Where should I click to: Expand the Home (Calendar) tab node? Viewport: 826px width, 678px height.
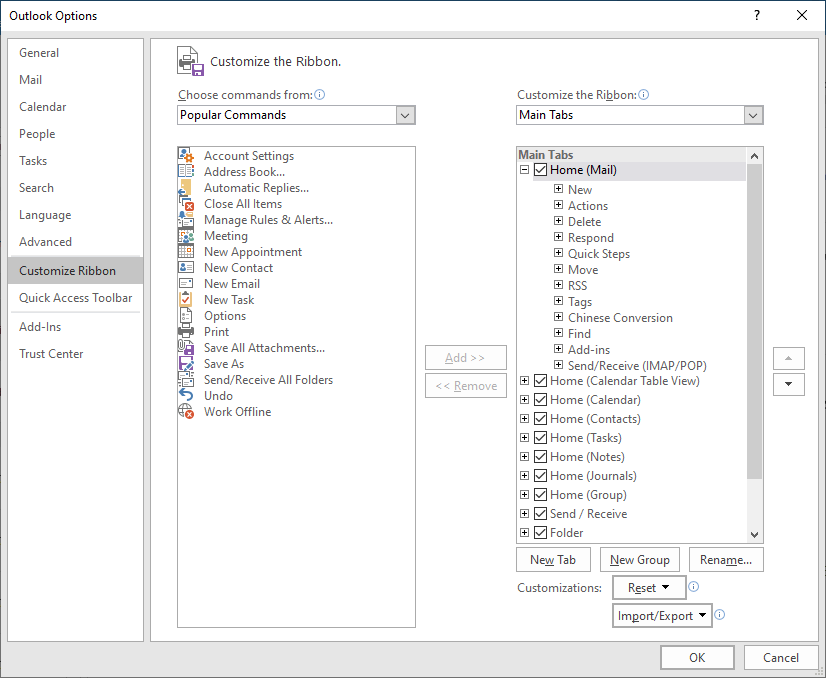(524, 400)
